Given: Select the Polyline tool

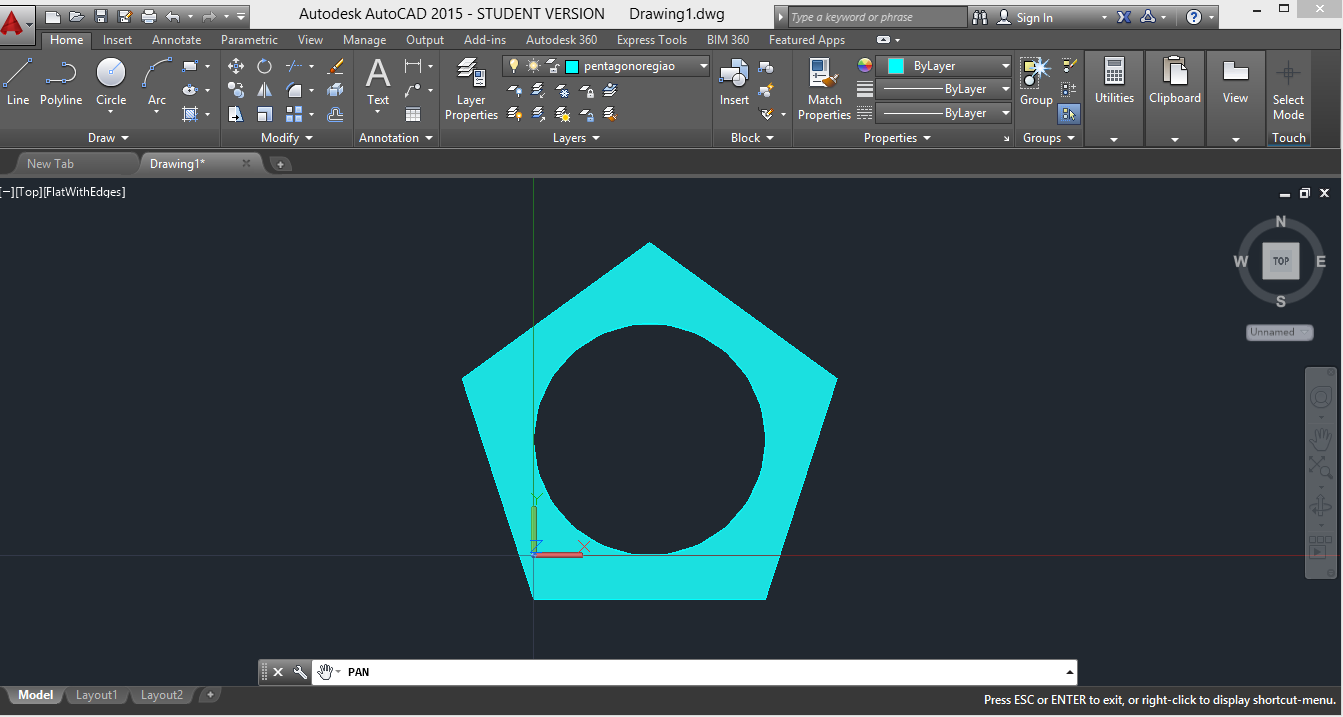Looking at the screenshot, I should pos(61,82).
